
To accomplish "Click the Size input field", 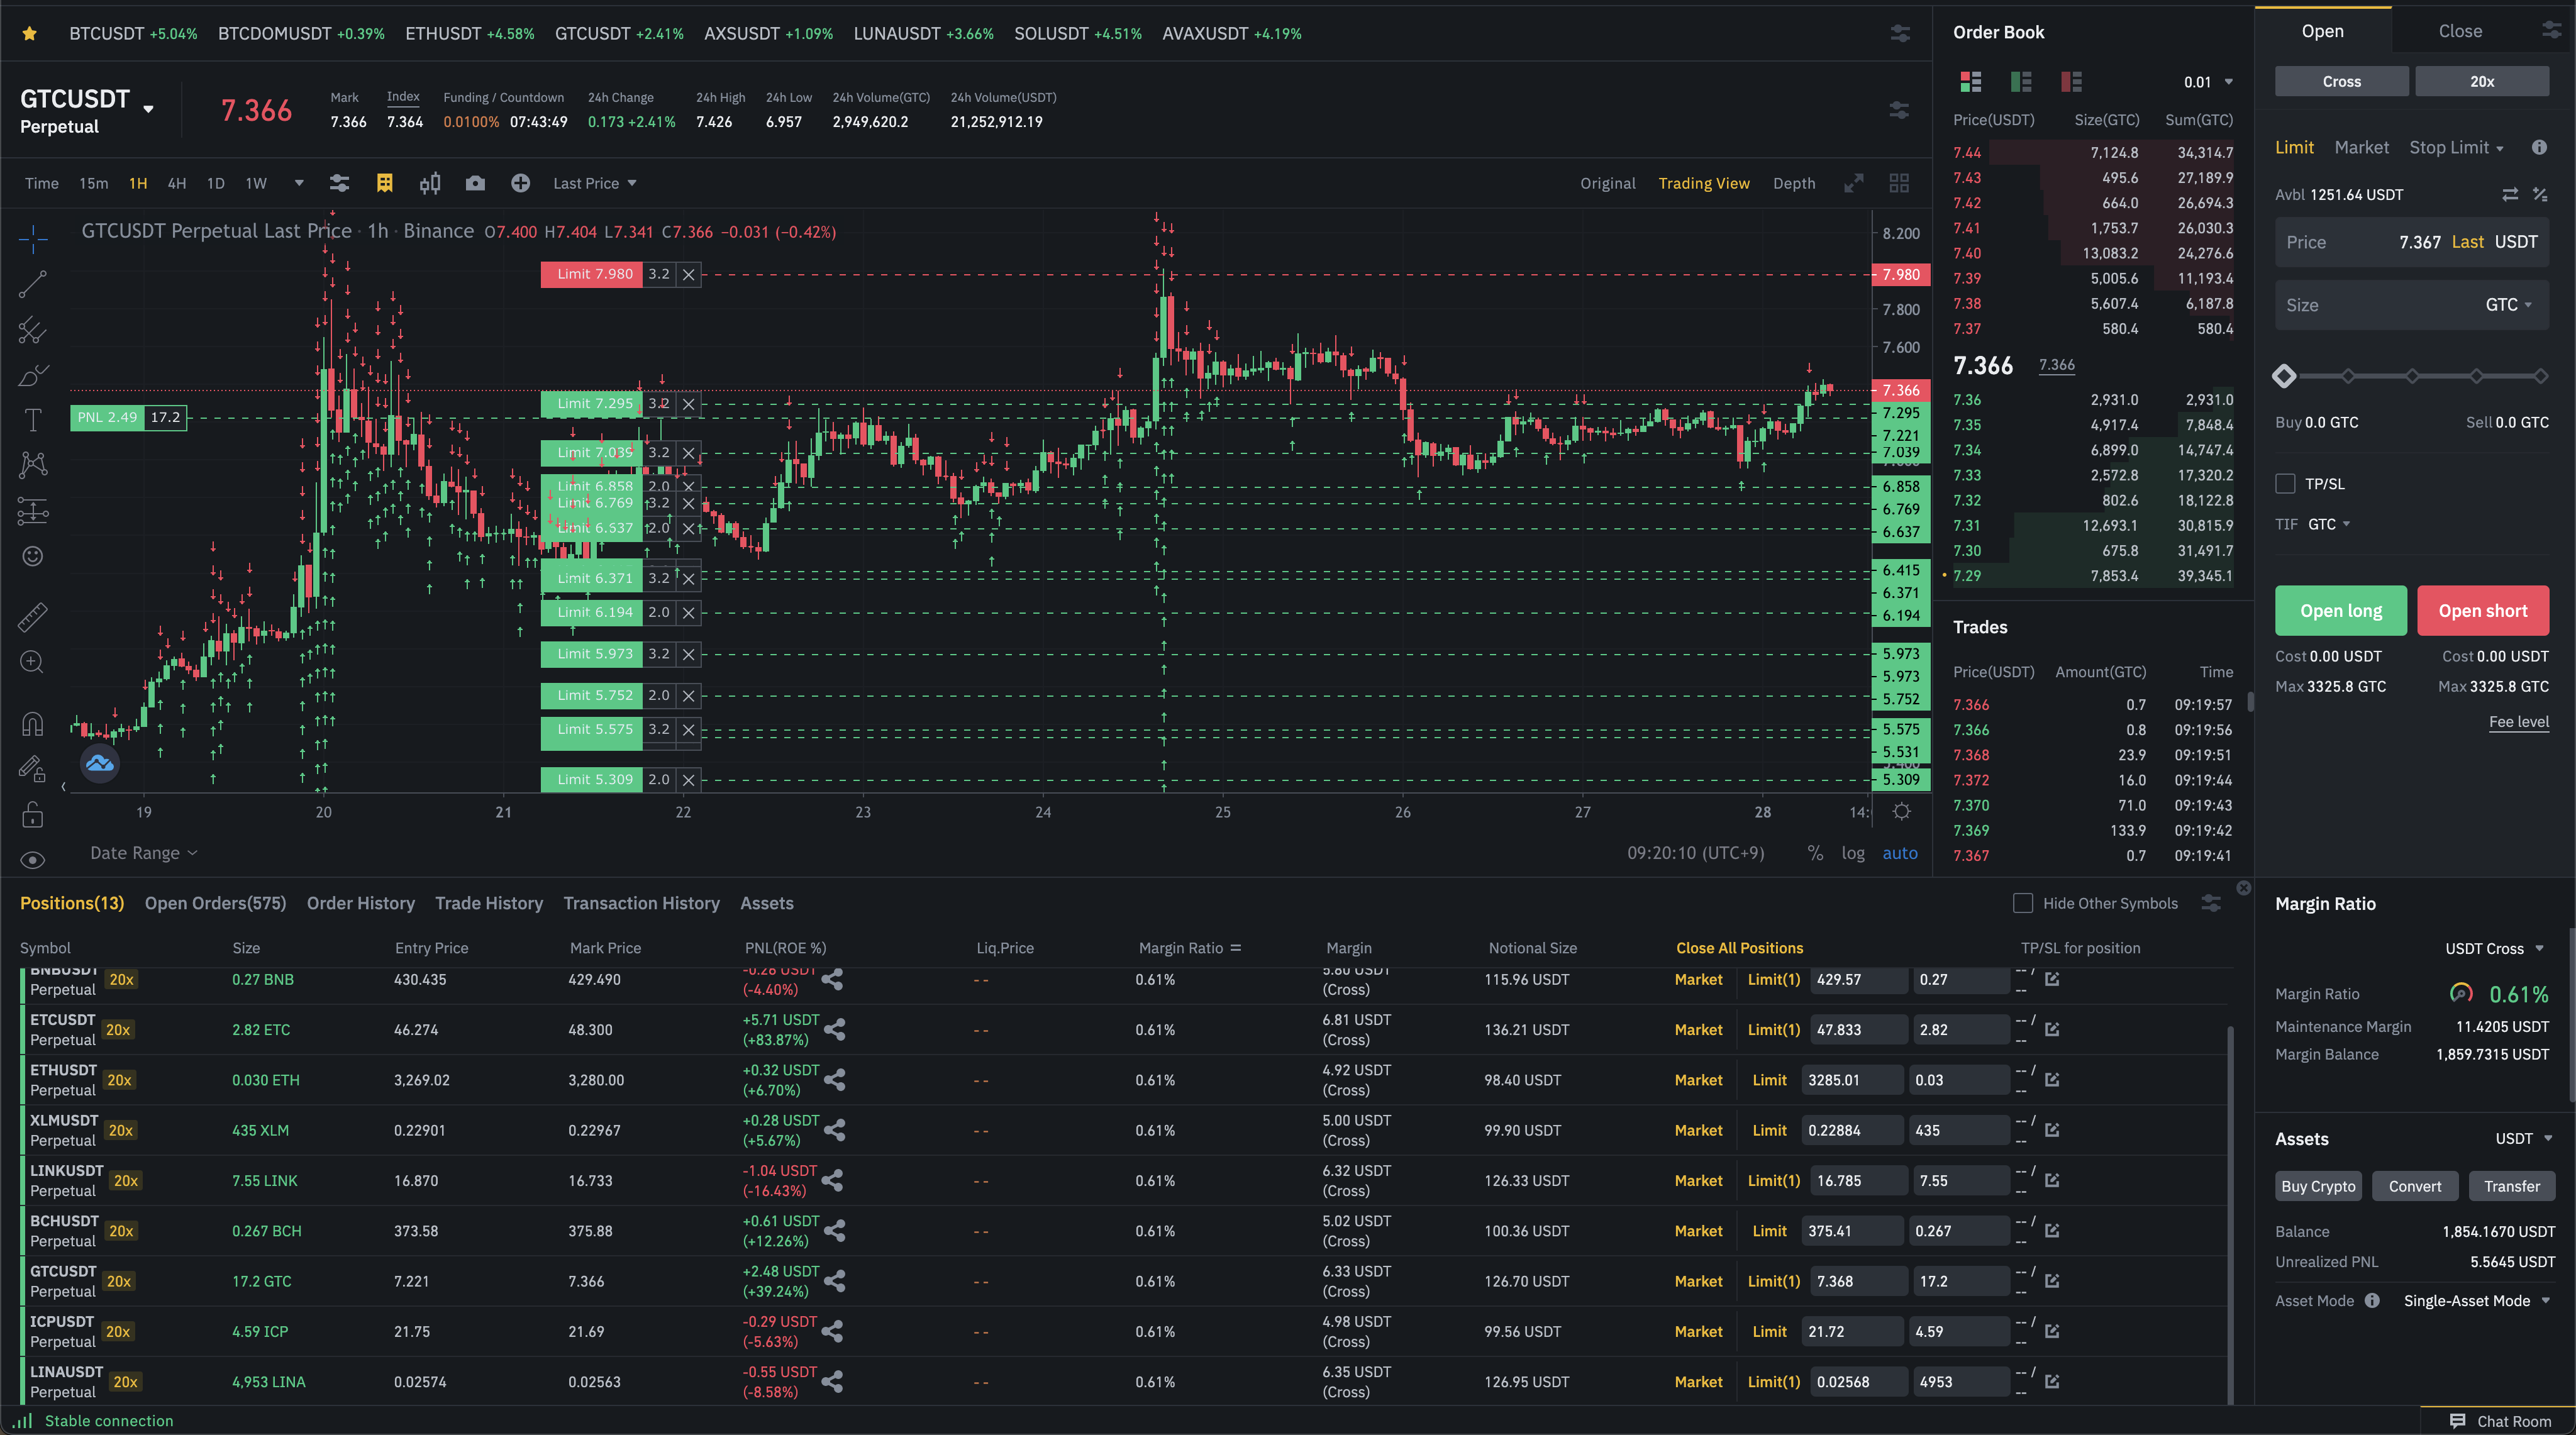I will tap(2380, 305).
